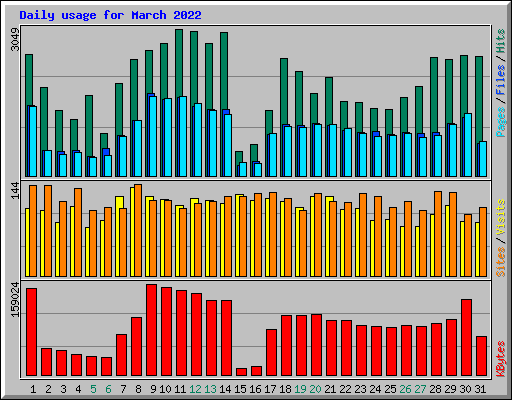This screenshot has width=512, height=400.
Task: Click the 159024 KBytes axis value
Action: (x=15, y=299)
